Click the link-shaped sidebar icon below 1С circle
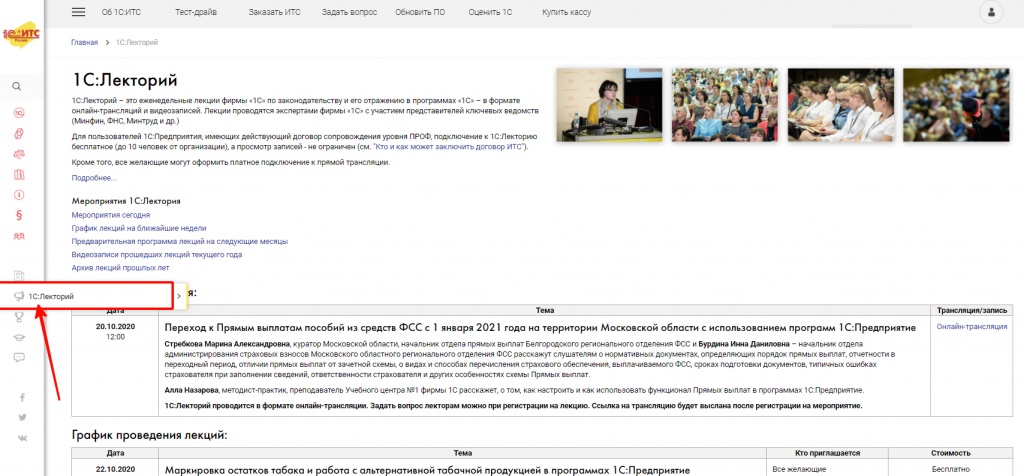This screenshot has height=476, width=1024. 19,133
